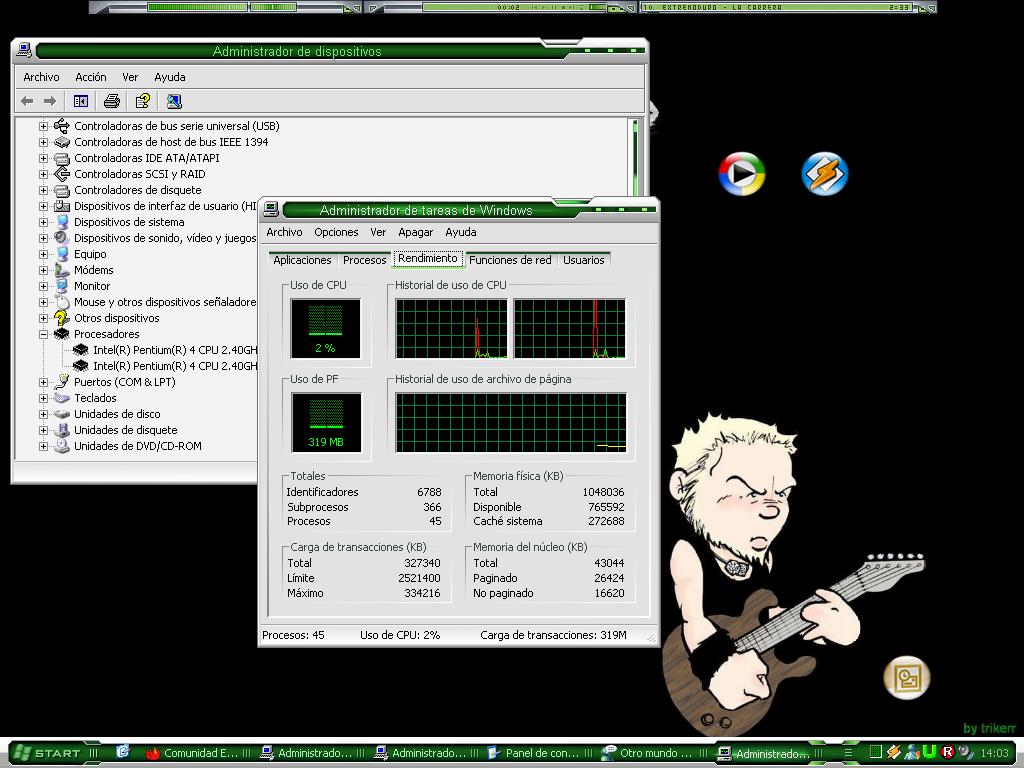
Task: Expand the Módems node
Action: (43, 270)
